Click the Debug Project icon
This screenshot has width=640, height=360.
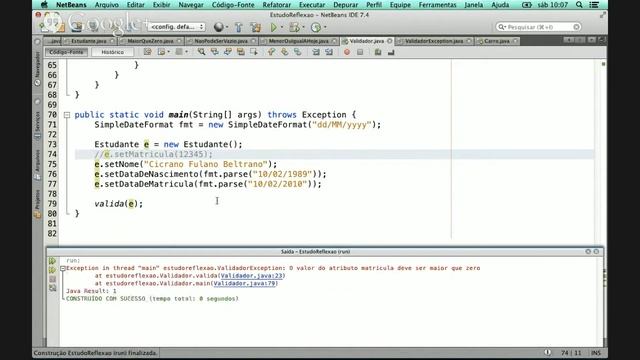(294, 27)
